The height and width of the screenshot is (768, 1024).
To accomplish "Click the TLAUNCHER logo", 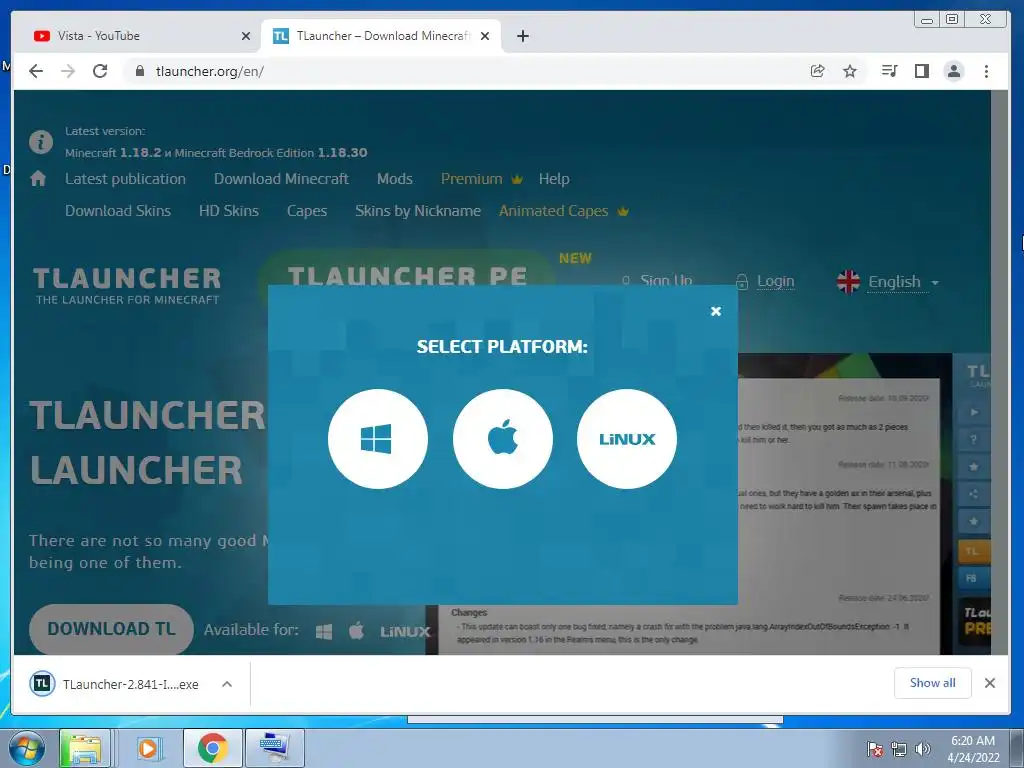I will tap(127, 285).
